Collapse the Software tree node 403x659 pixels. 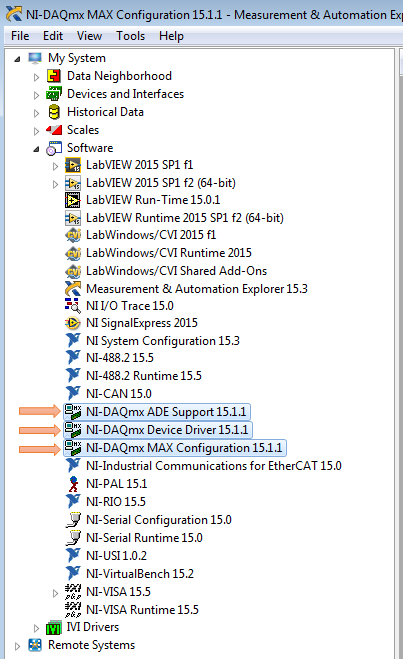[x=36, y=149]
